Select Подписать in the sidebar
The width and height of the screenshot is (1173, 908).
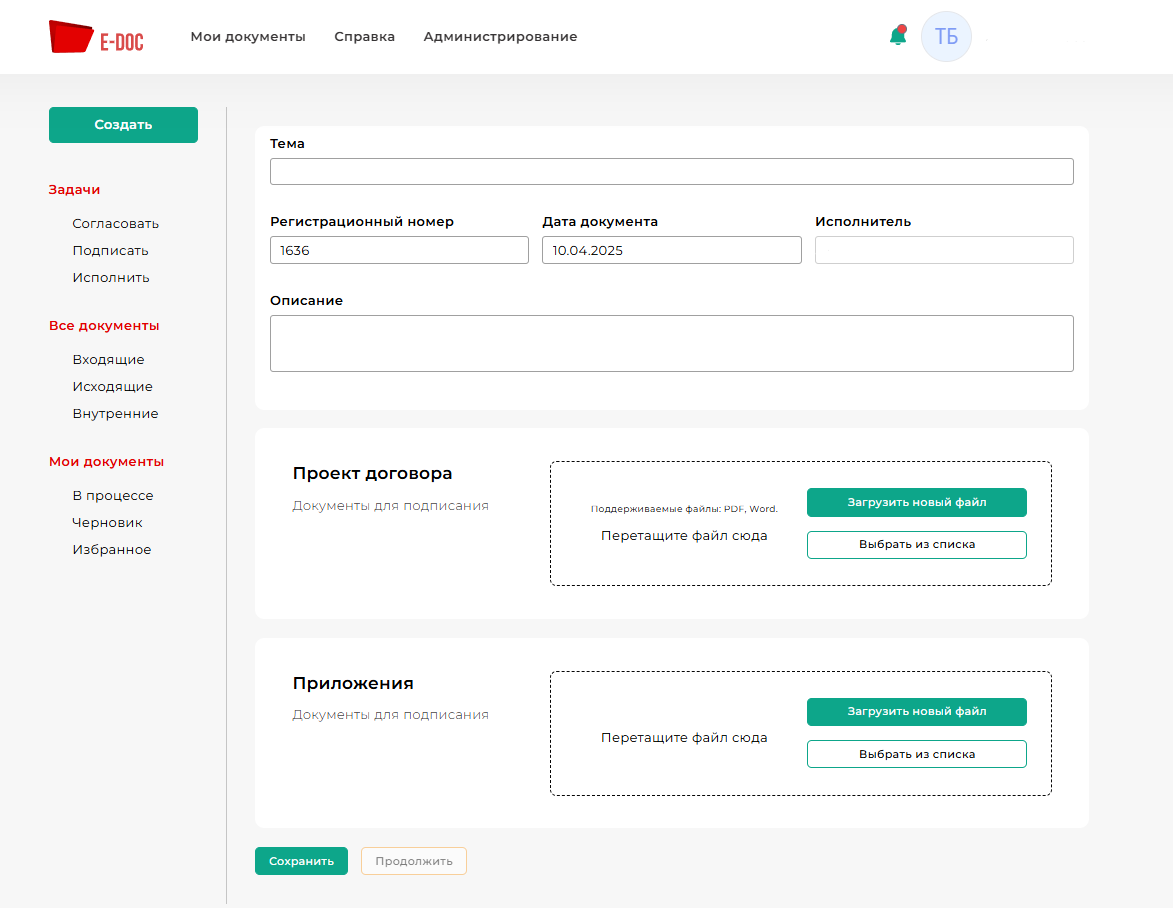pos(110,251)
